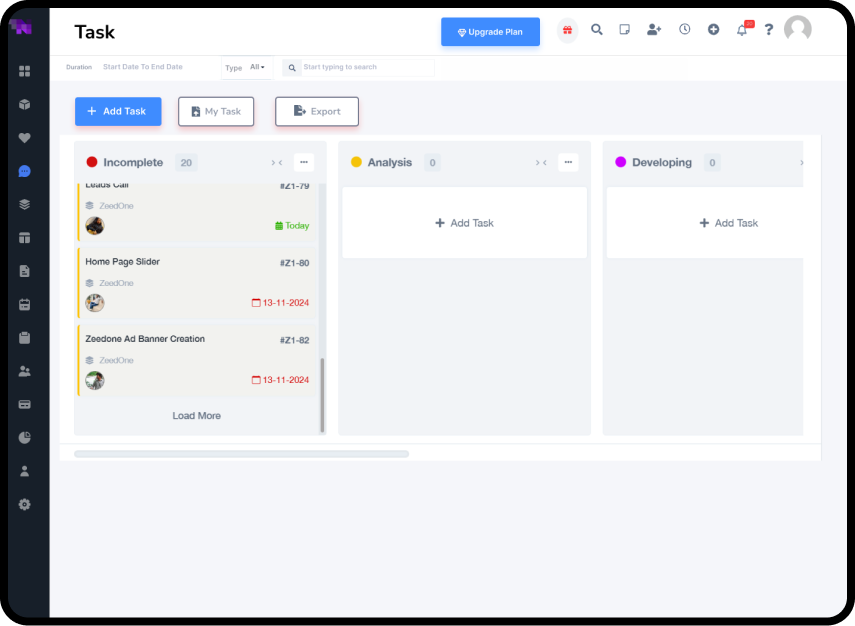Click the Upgrade Plan button
The image size is (855, 626).
(490, 32)
